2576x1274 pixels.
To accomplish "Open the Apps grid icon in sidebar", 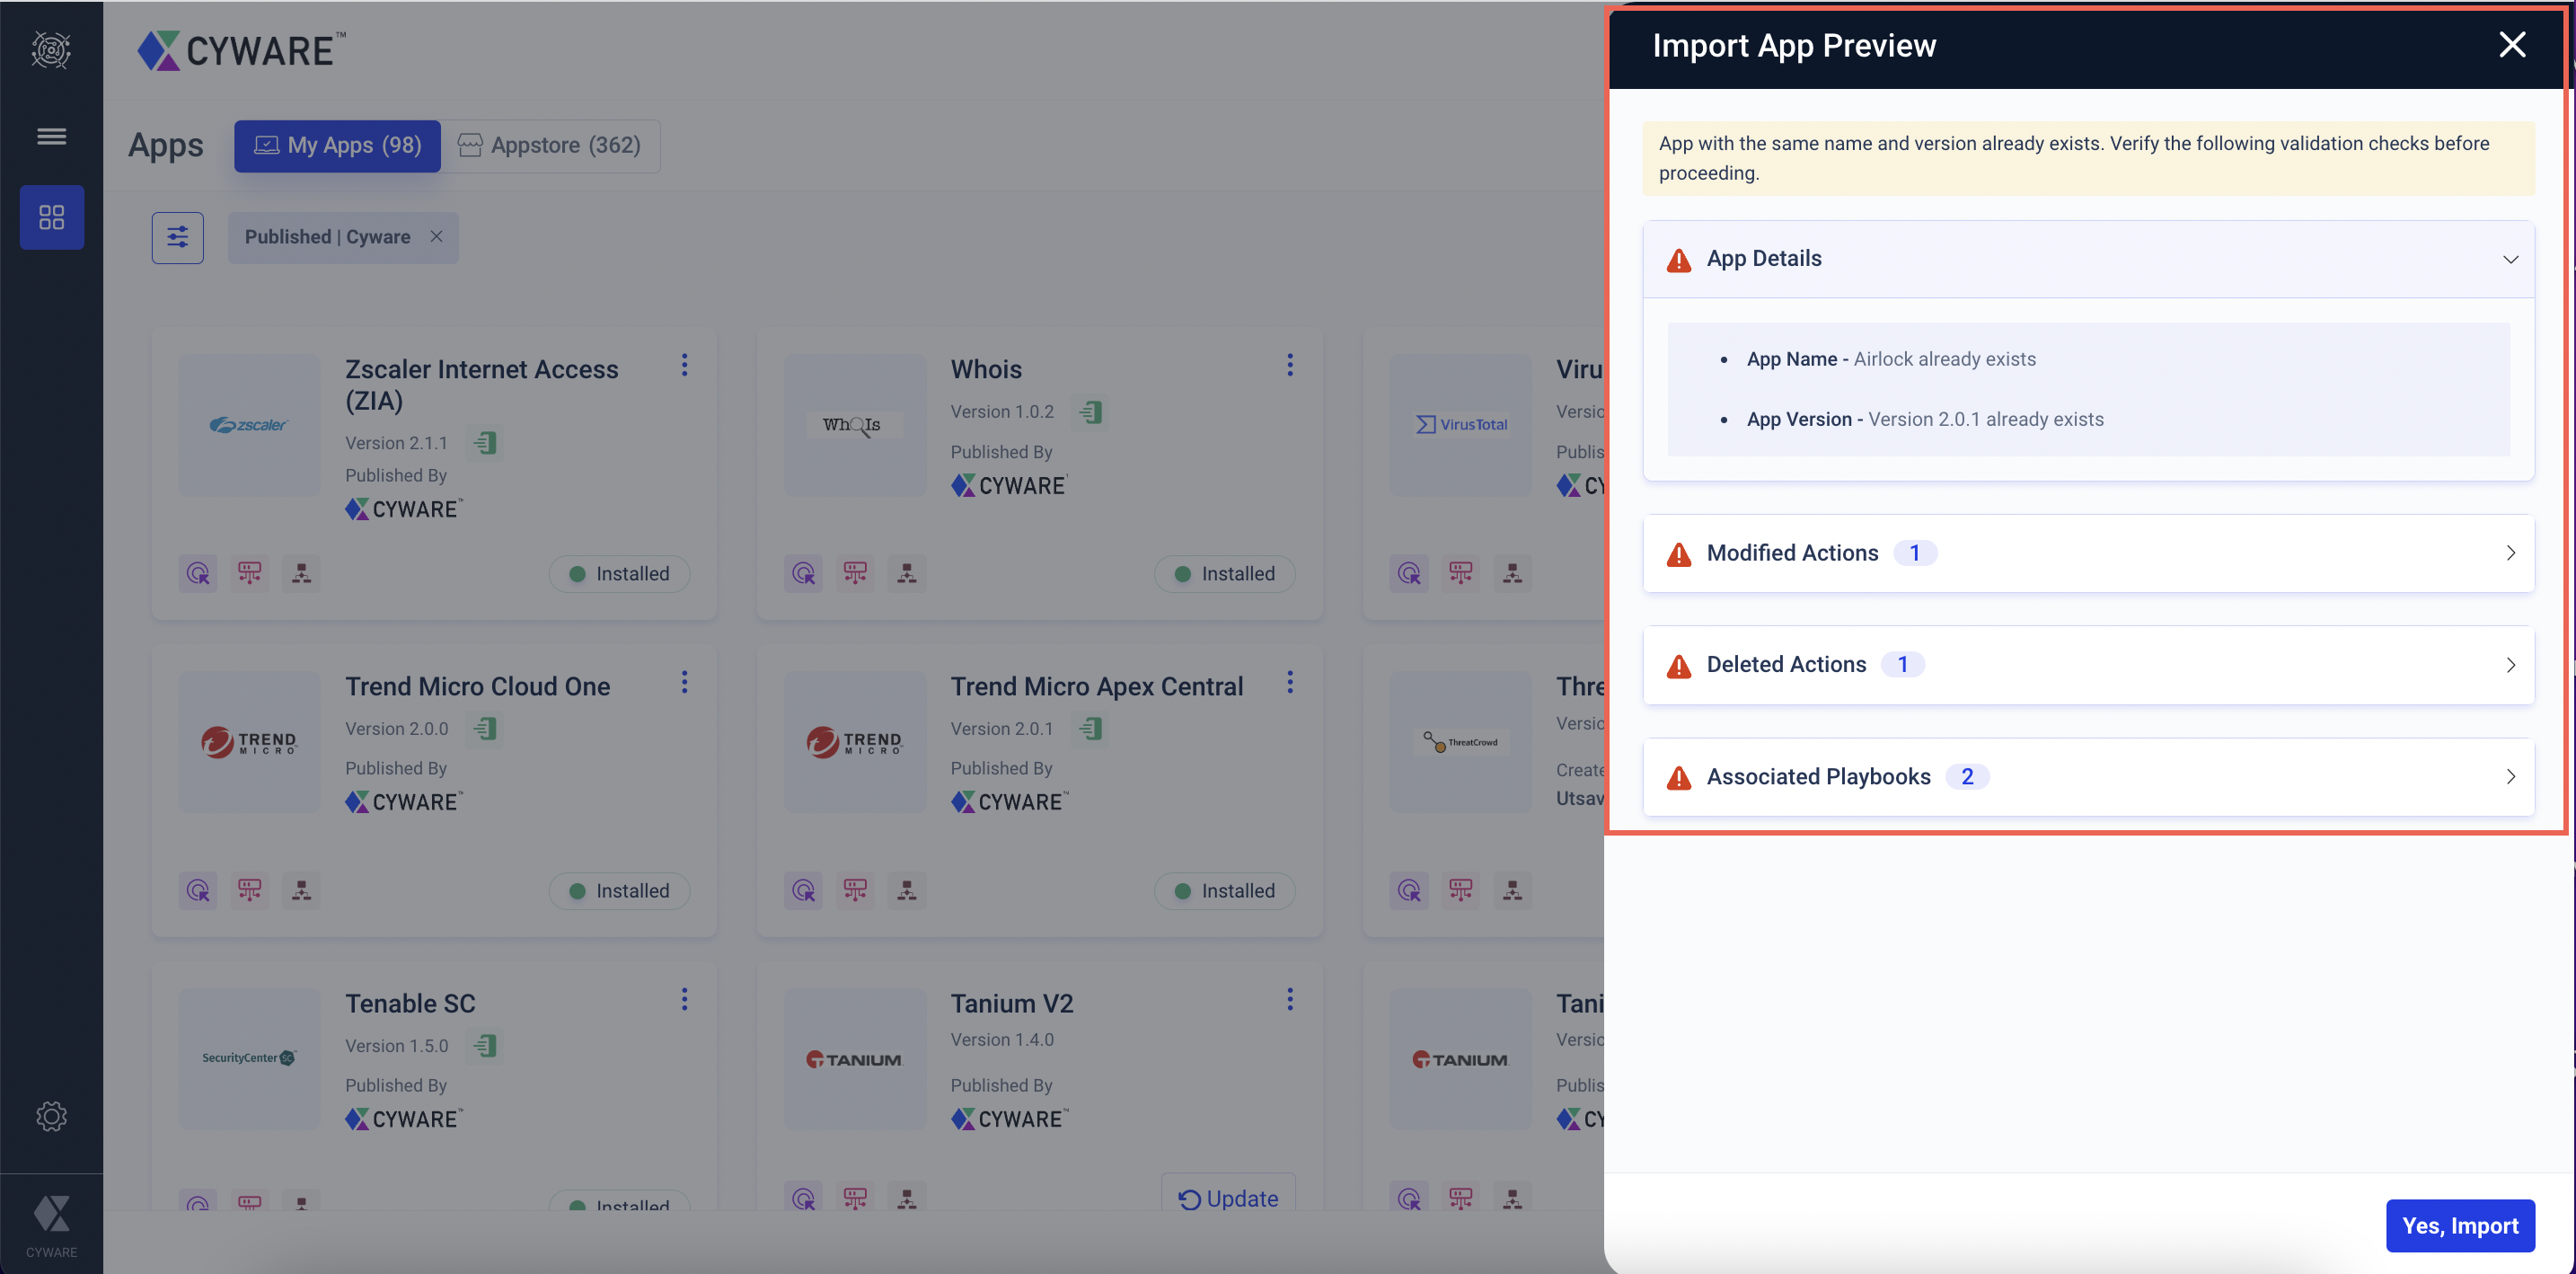I will tap(51, 217).
